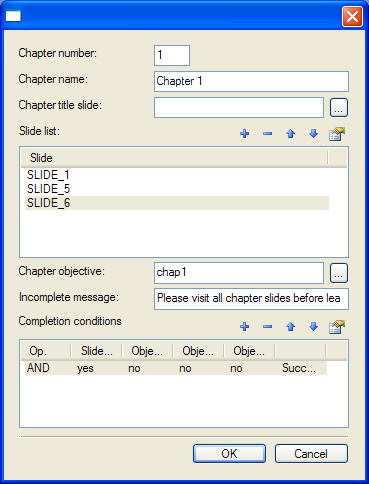
Task: Cancel the chapter dialog
Action: point(311,453)
